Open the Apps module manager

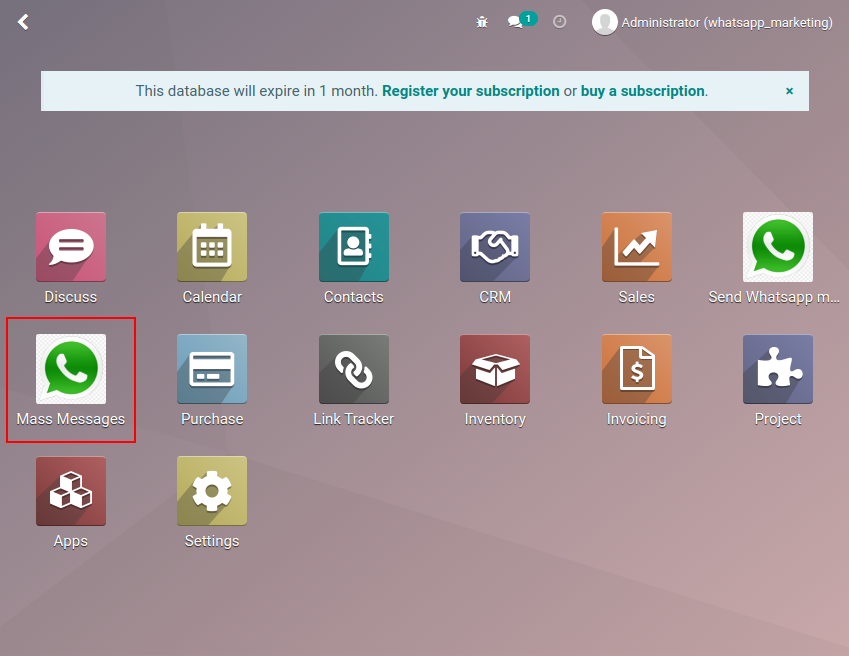70,491
